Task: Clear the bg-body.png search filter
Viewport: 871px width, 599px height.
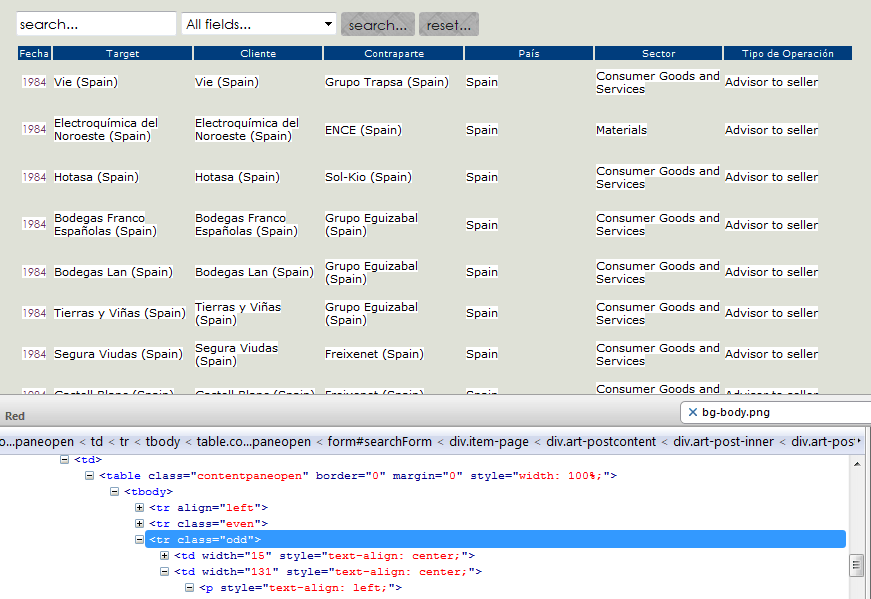Action: (x=692, y=412)
